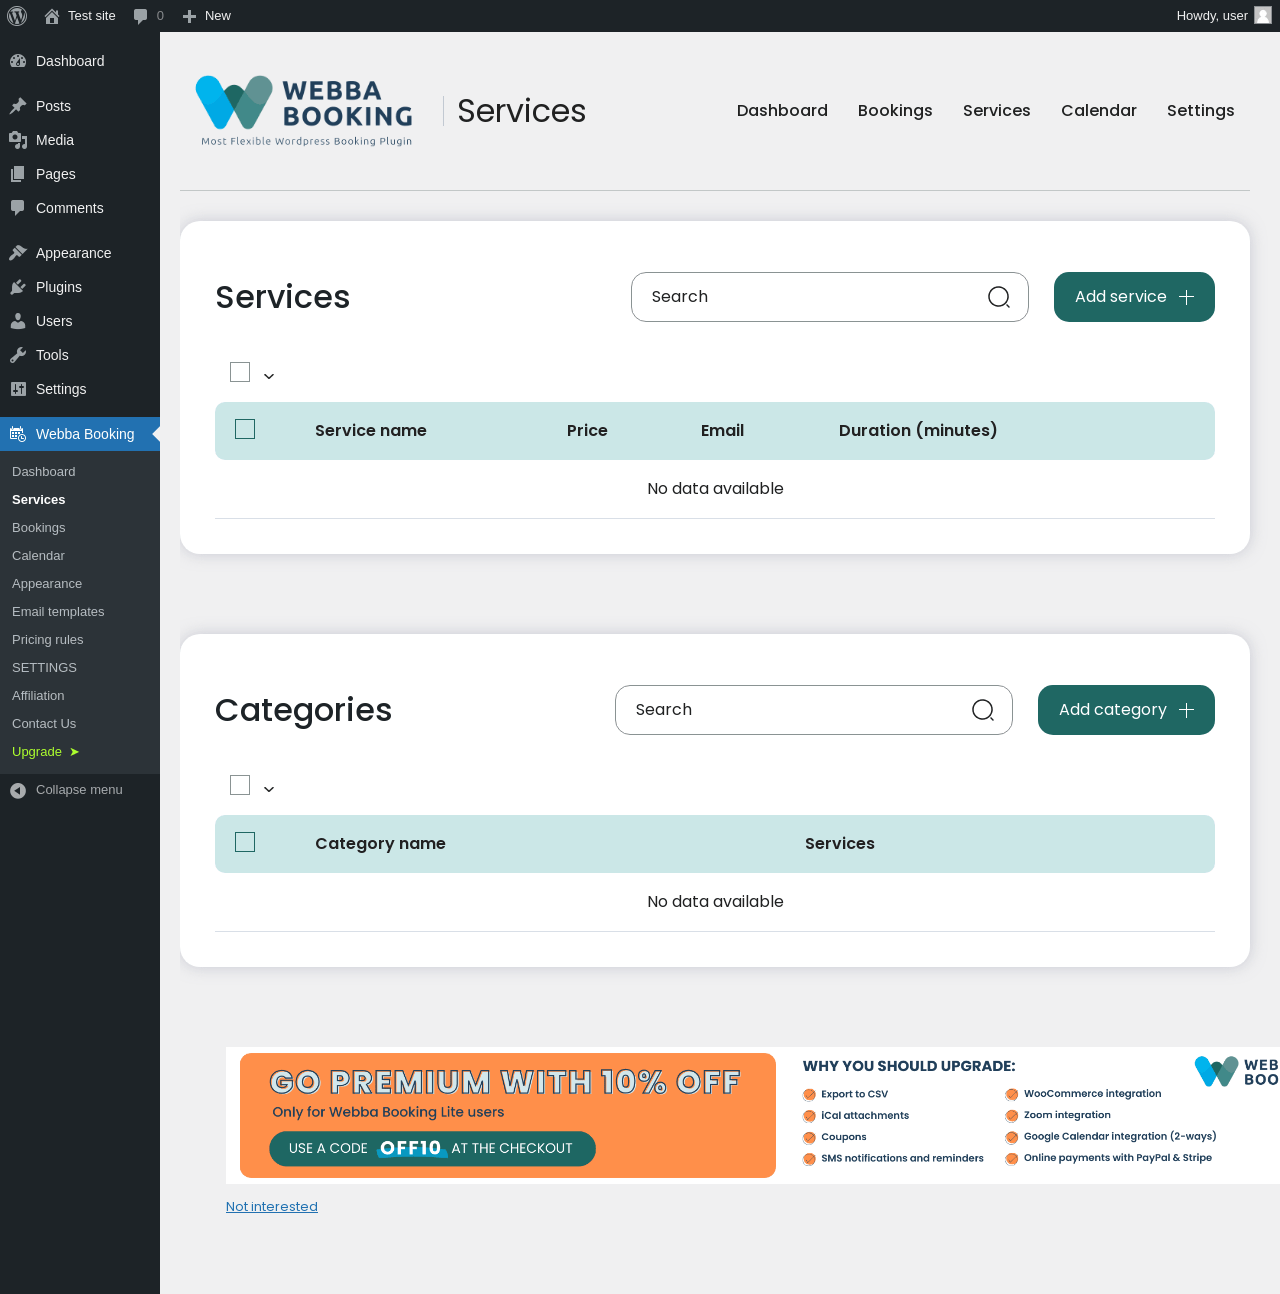Check the Services table header checkbox
This screenshot has width=1280, height=1294.
click(x=245, y=429)
